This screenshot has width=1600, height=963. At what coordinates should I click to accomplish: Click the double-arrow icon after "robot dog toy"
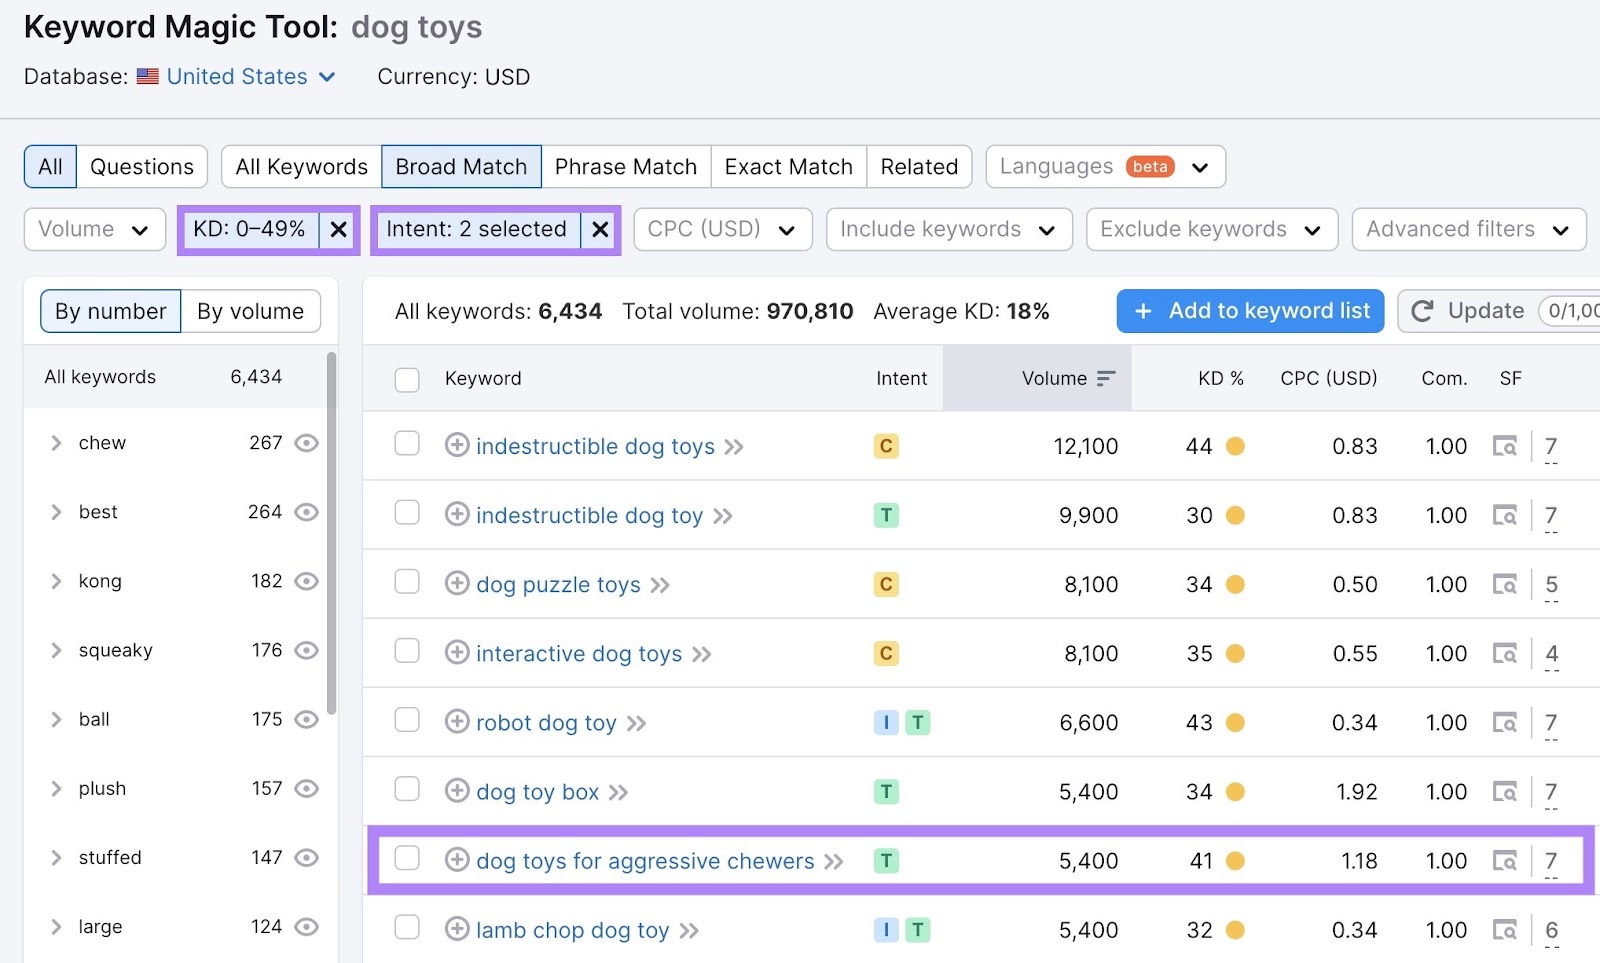click(637, 722)
